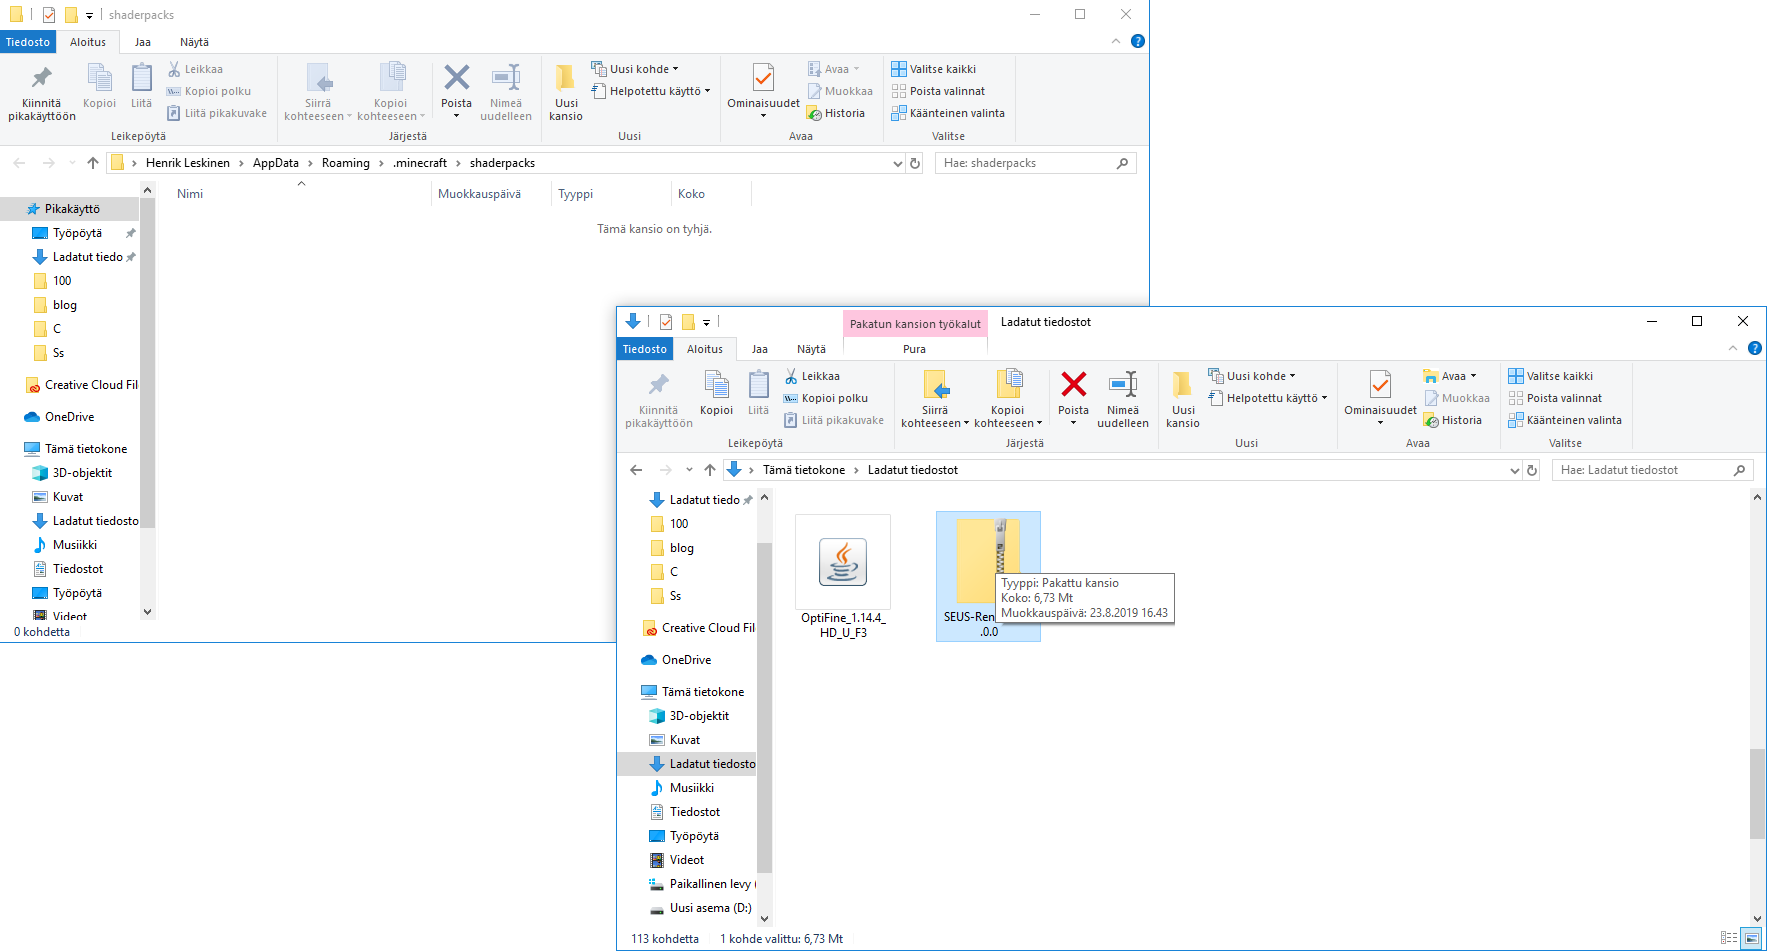Collapse ribbon chevron in Ladatut tiedostot window
Image resolution: width=1767 pixels, height=951 pixels.
pyautogui.click(x=1733, y=348)
